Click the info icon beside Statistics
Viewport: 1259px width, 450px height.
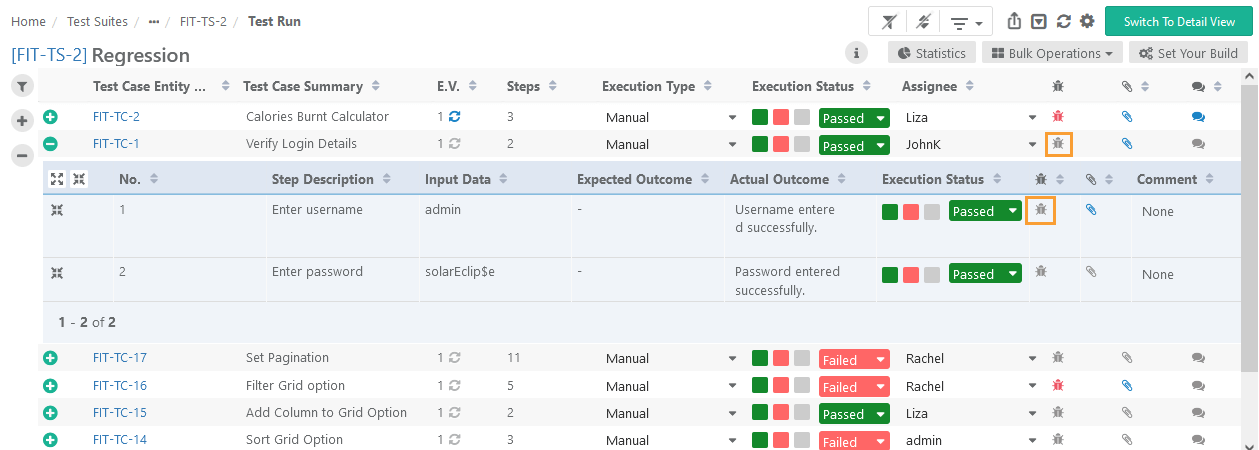point(856,53)
